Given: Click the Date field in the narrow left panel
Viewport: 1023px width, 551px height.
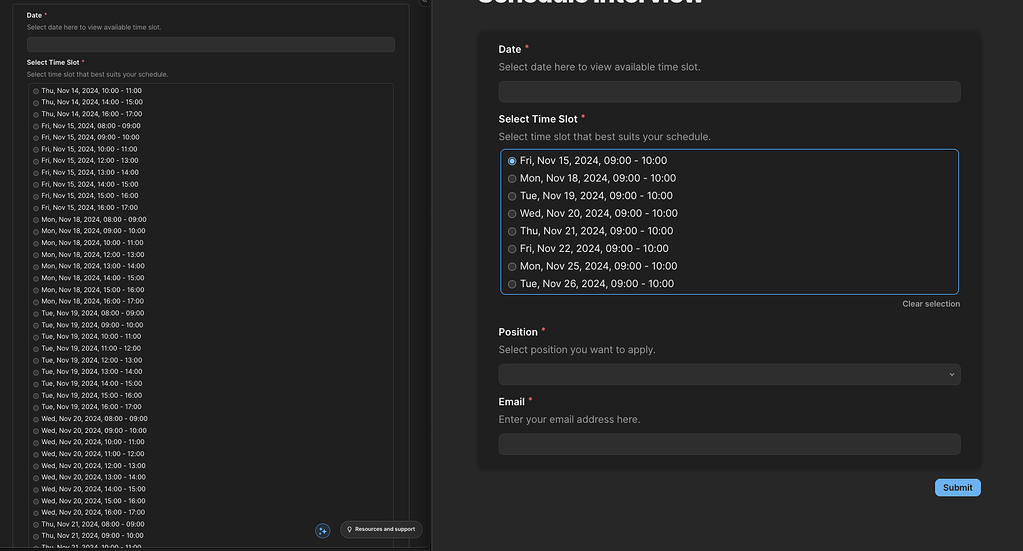Looking at the screenshot, I should coord(210,45).
